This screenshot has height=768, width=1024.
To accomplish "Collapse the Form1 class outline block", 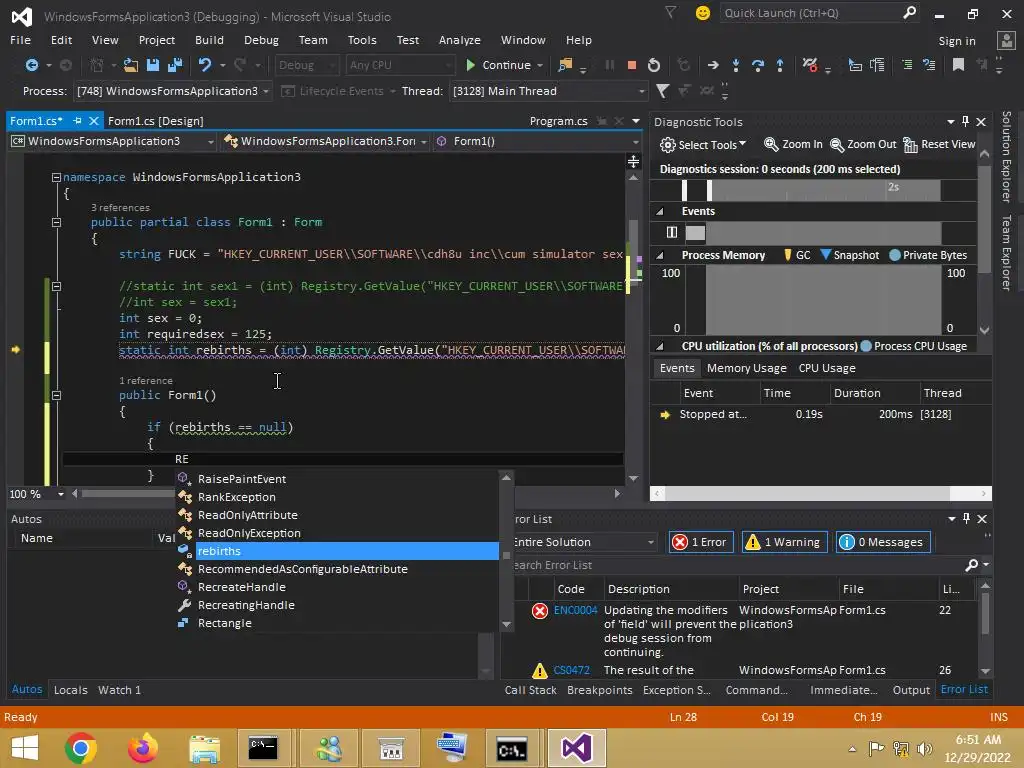I will (x=56, y=222).
